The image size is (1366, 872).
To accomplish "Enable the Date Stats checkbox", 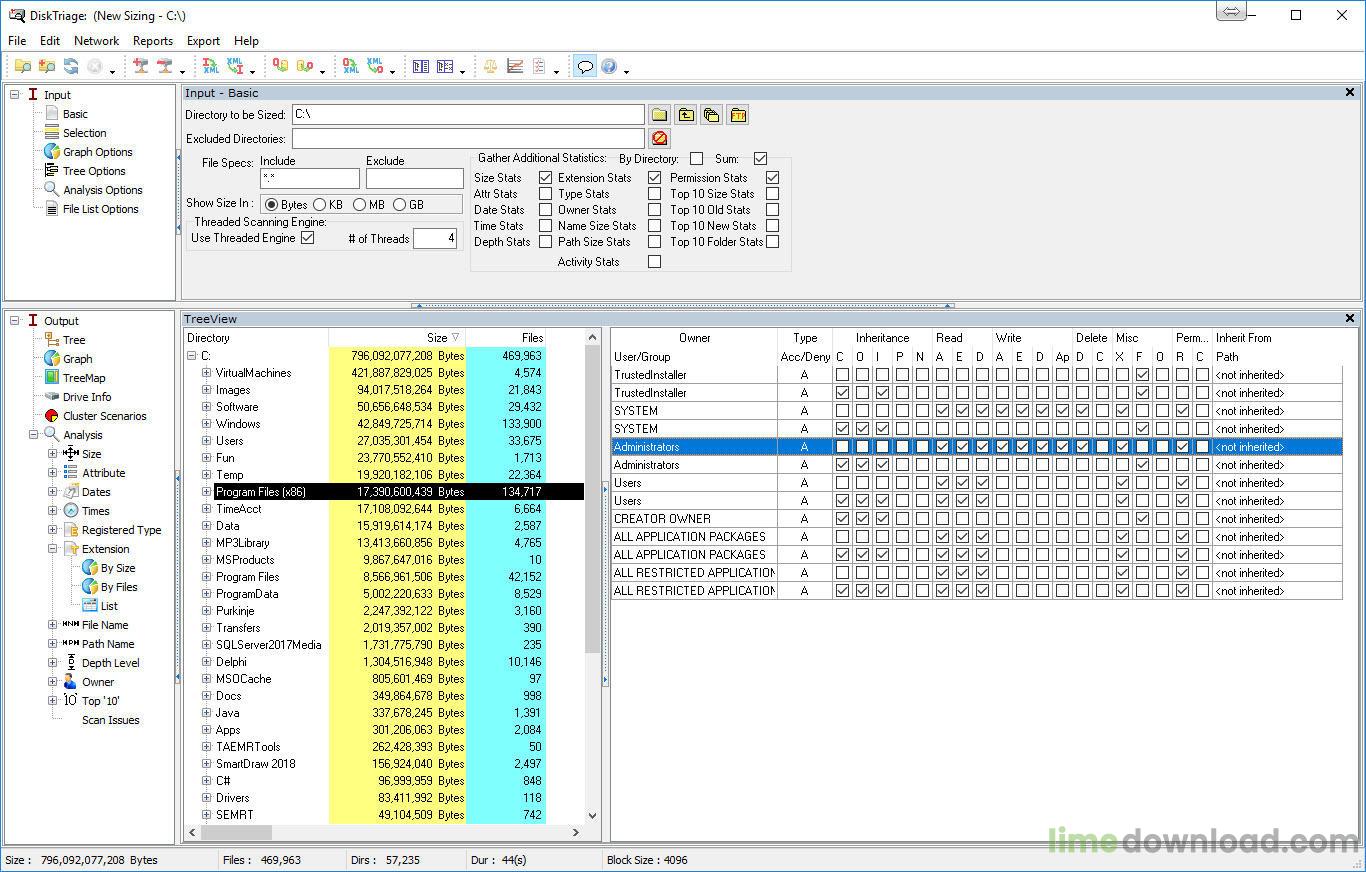I will coord(545,210).
